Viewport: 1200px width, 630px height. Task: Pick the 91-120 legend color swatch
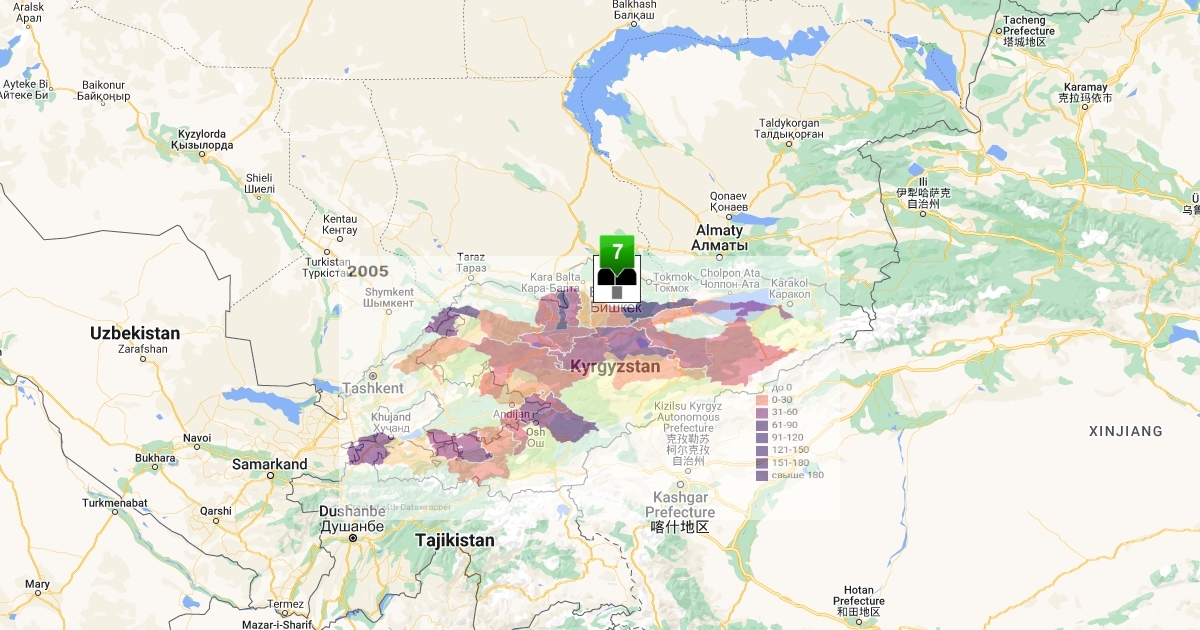point(762,437)
